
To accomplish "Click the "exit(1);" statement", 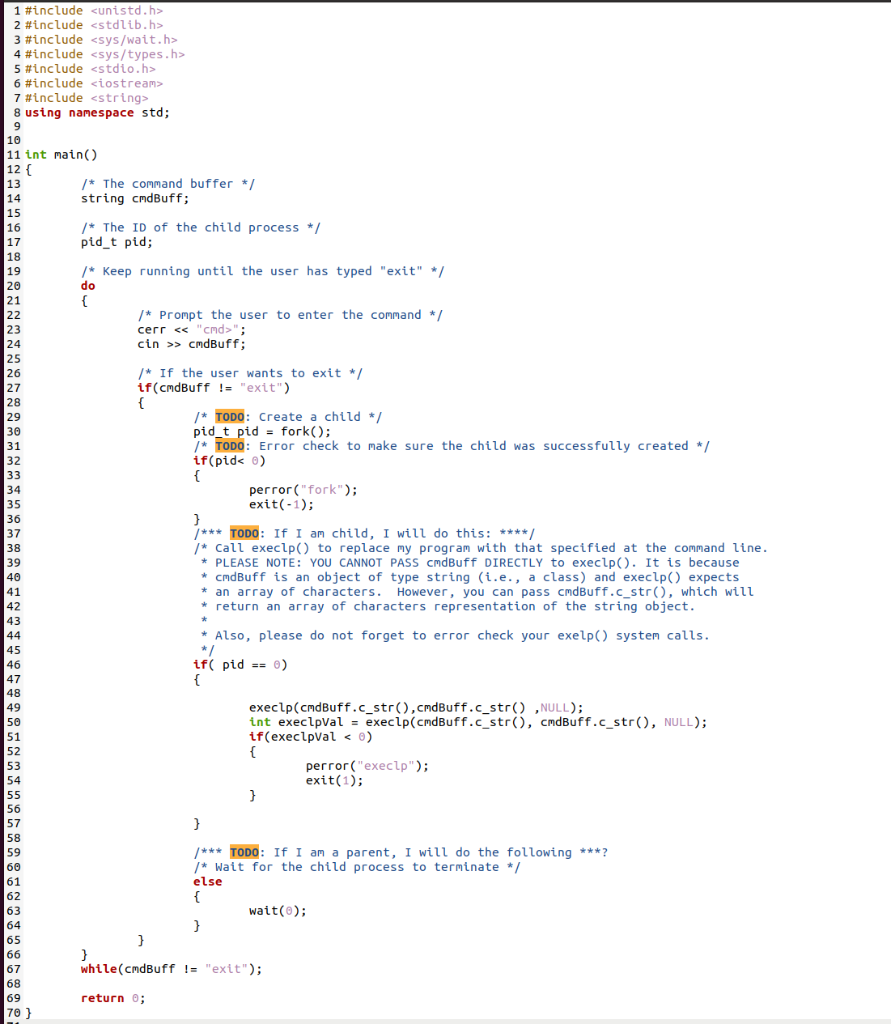I will point(334,780).
